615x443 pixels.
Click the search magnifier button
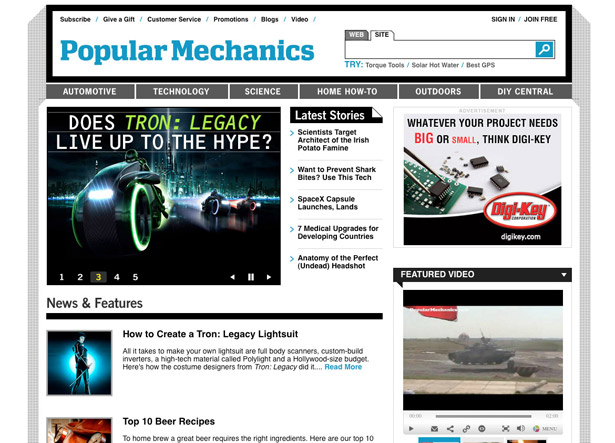coord(544,49)
